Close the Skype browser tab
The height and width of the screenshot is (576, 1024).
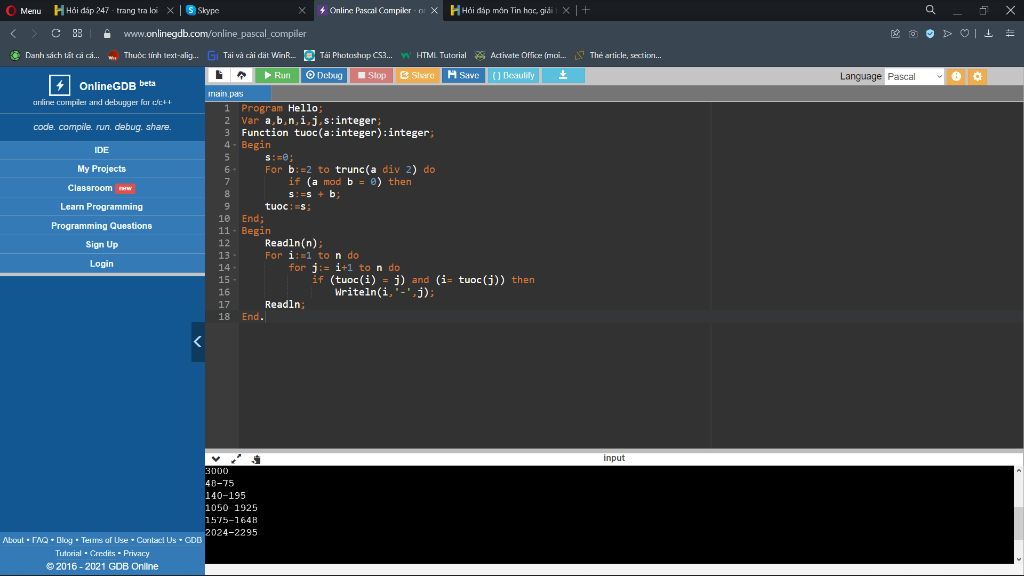302,10
